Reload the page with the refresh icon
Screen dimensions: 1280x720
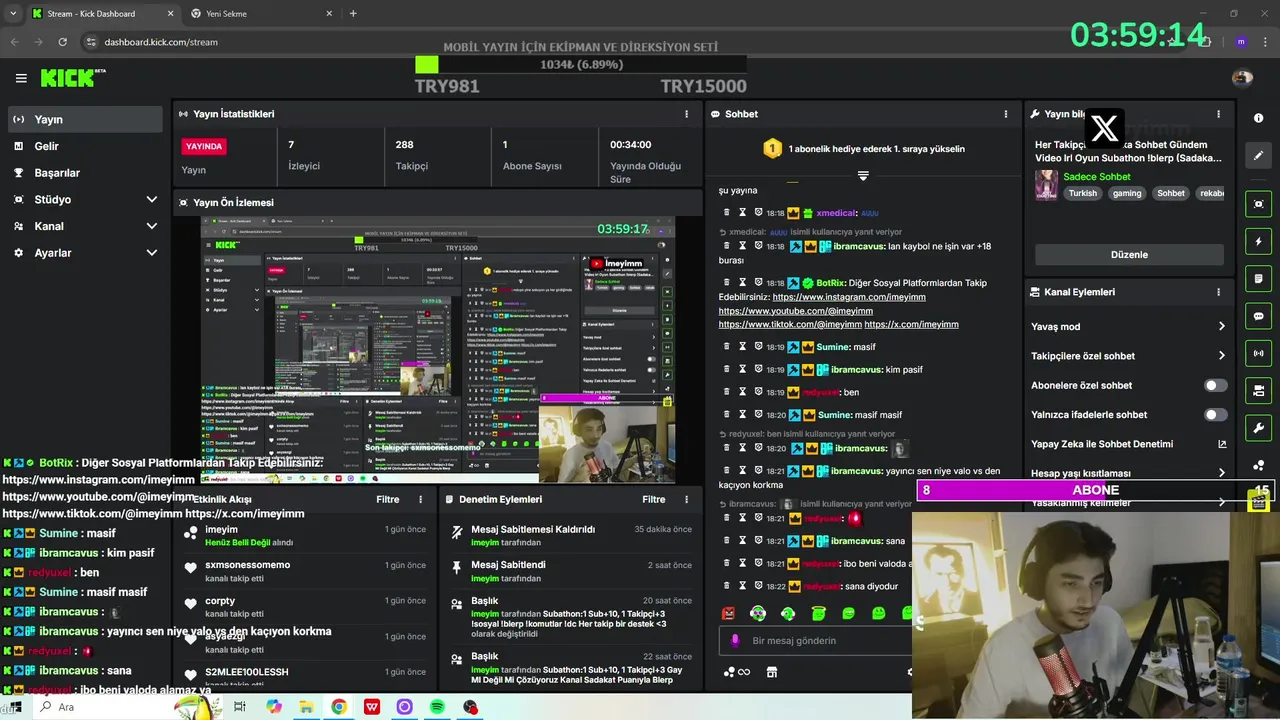click(x=62, y=42)
